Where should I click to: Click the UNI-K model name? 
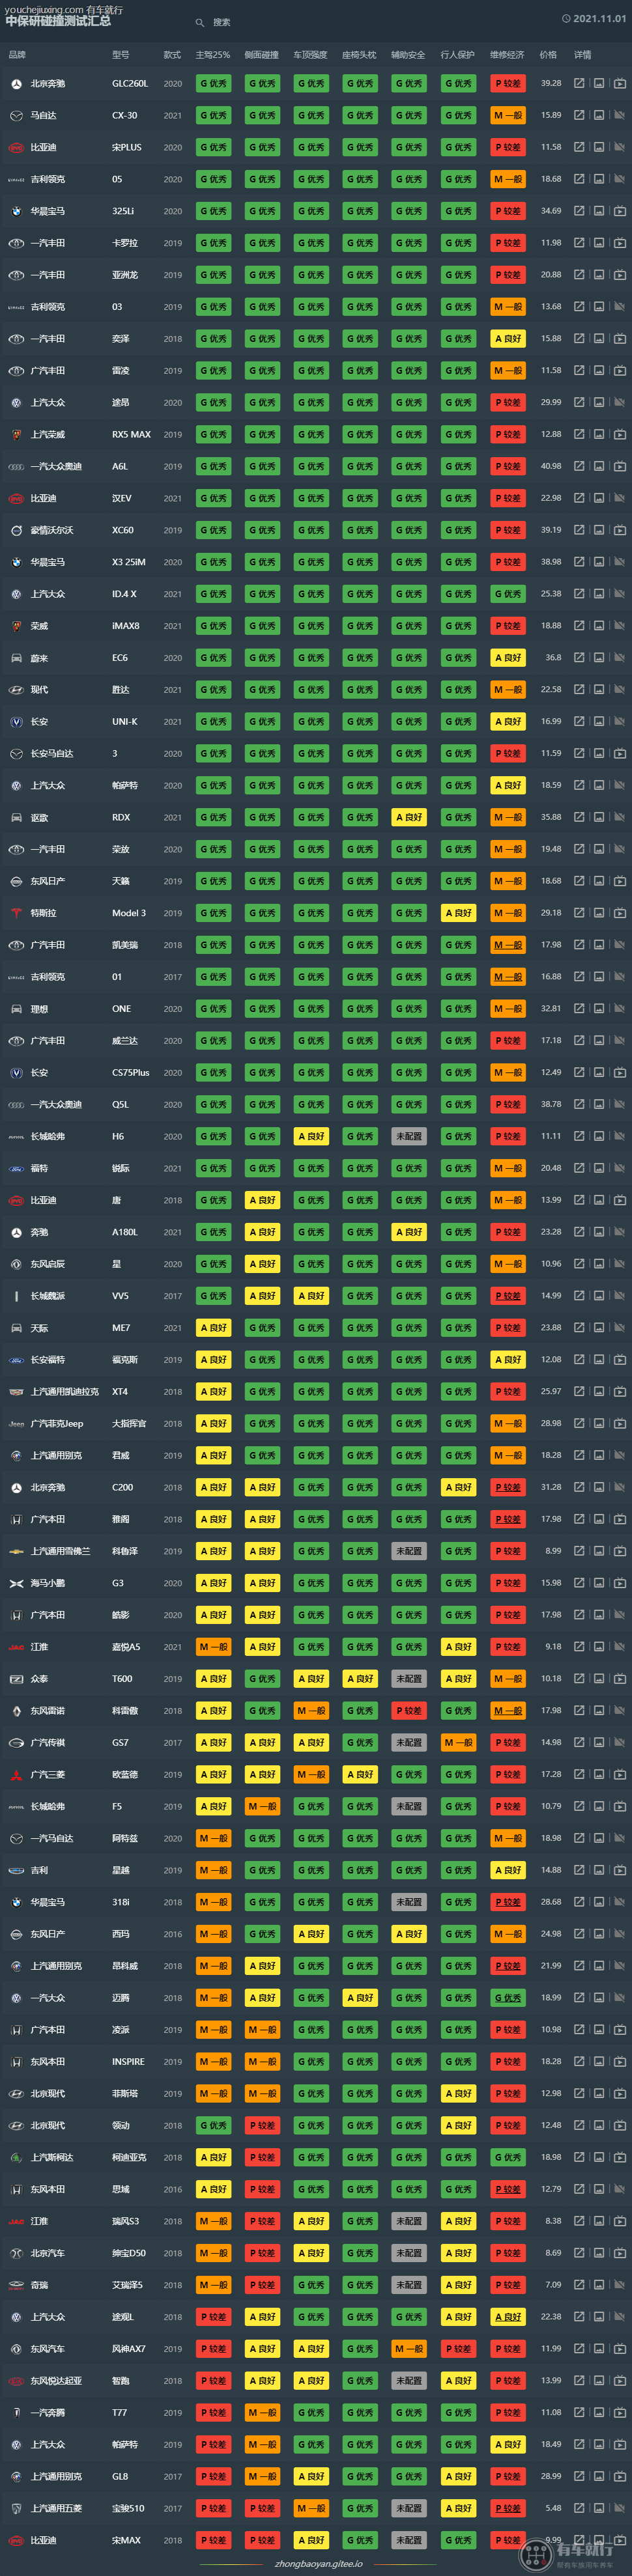point(125,722)
